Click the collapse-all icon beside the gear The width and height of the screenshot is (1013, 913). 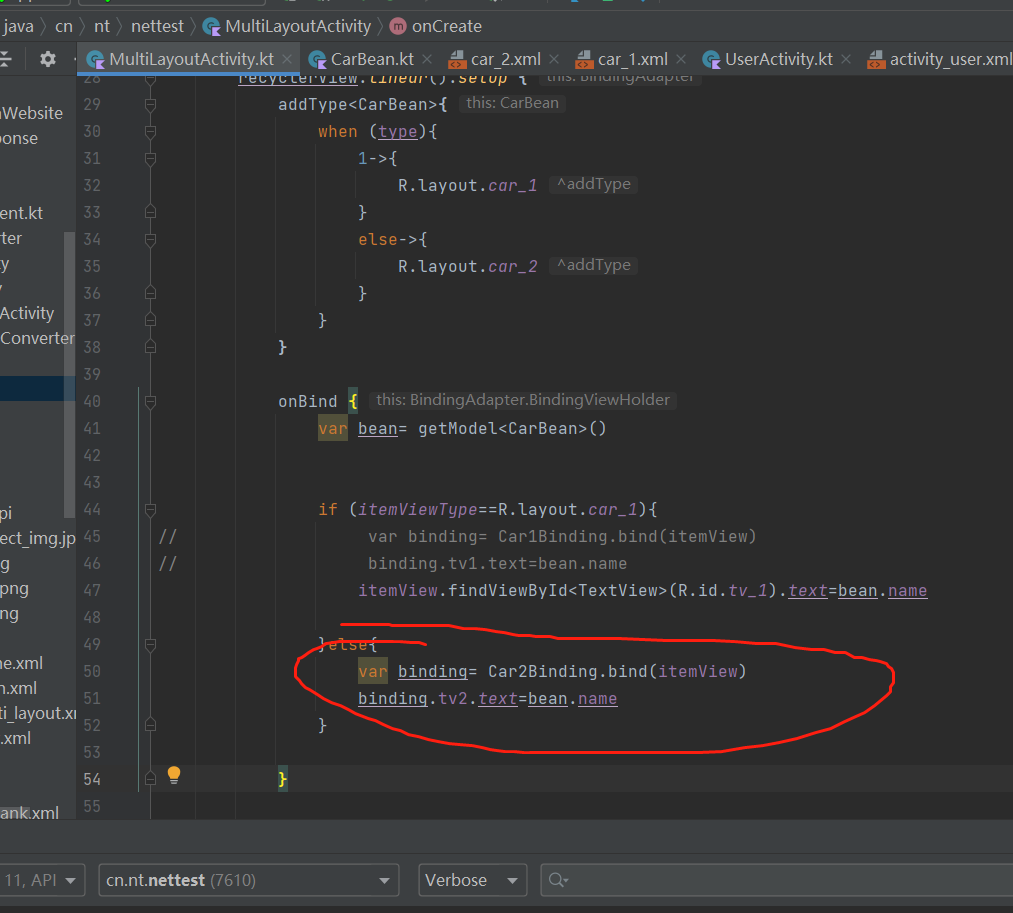coord(6,59)
